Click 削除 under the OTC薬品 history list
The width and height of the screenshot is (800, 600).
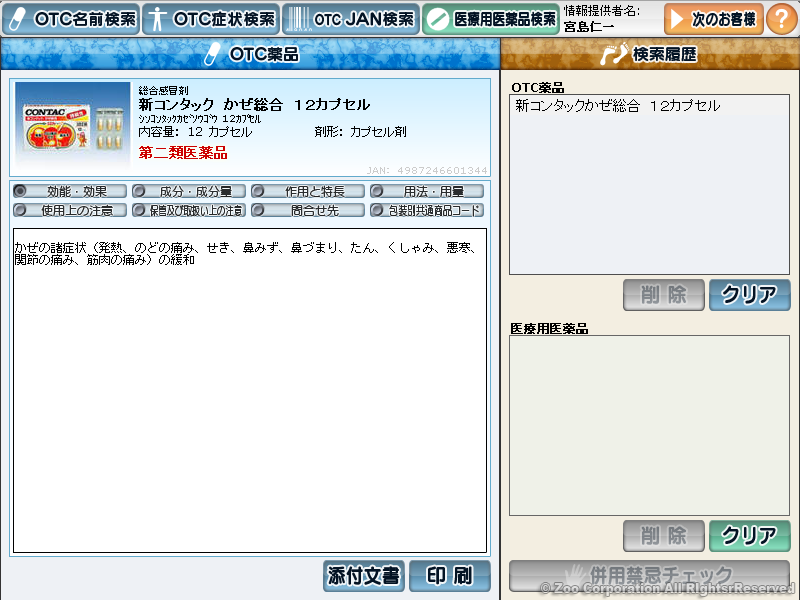click(x=663, y=294)
